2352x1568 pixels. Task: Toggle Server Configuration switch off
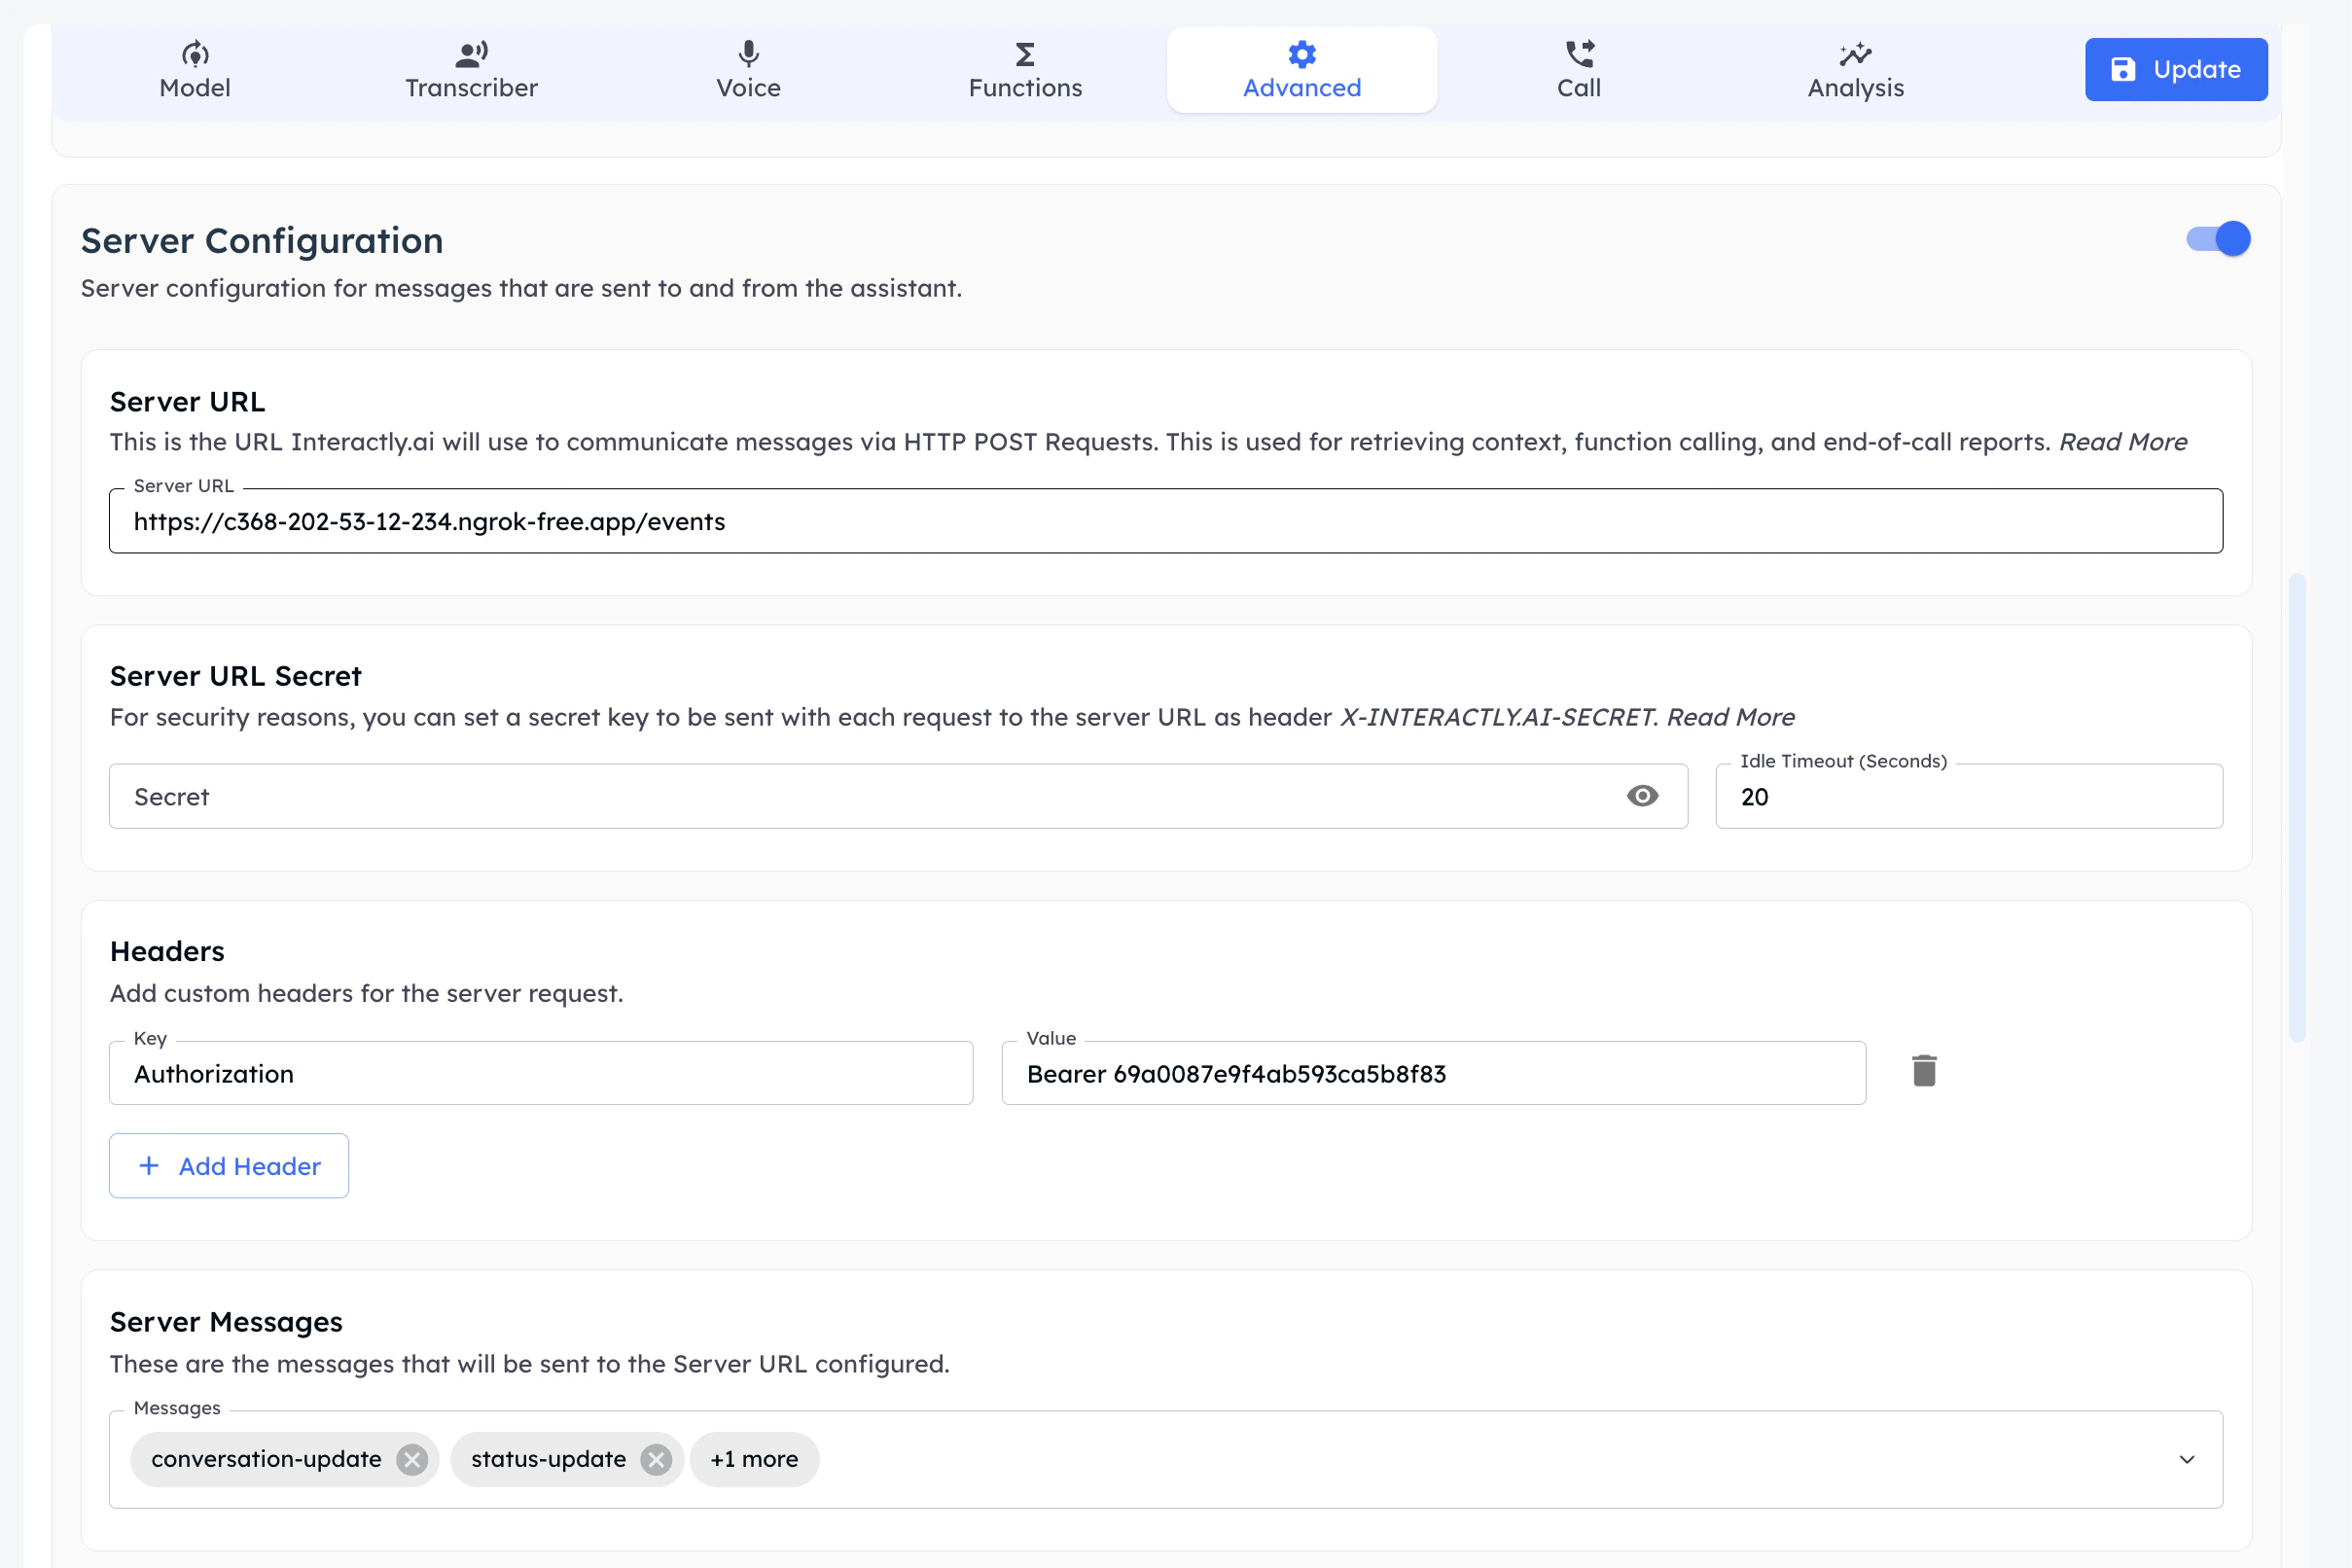[2217, 239]
